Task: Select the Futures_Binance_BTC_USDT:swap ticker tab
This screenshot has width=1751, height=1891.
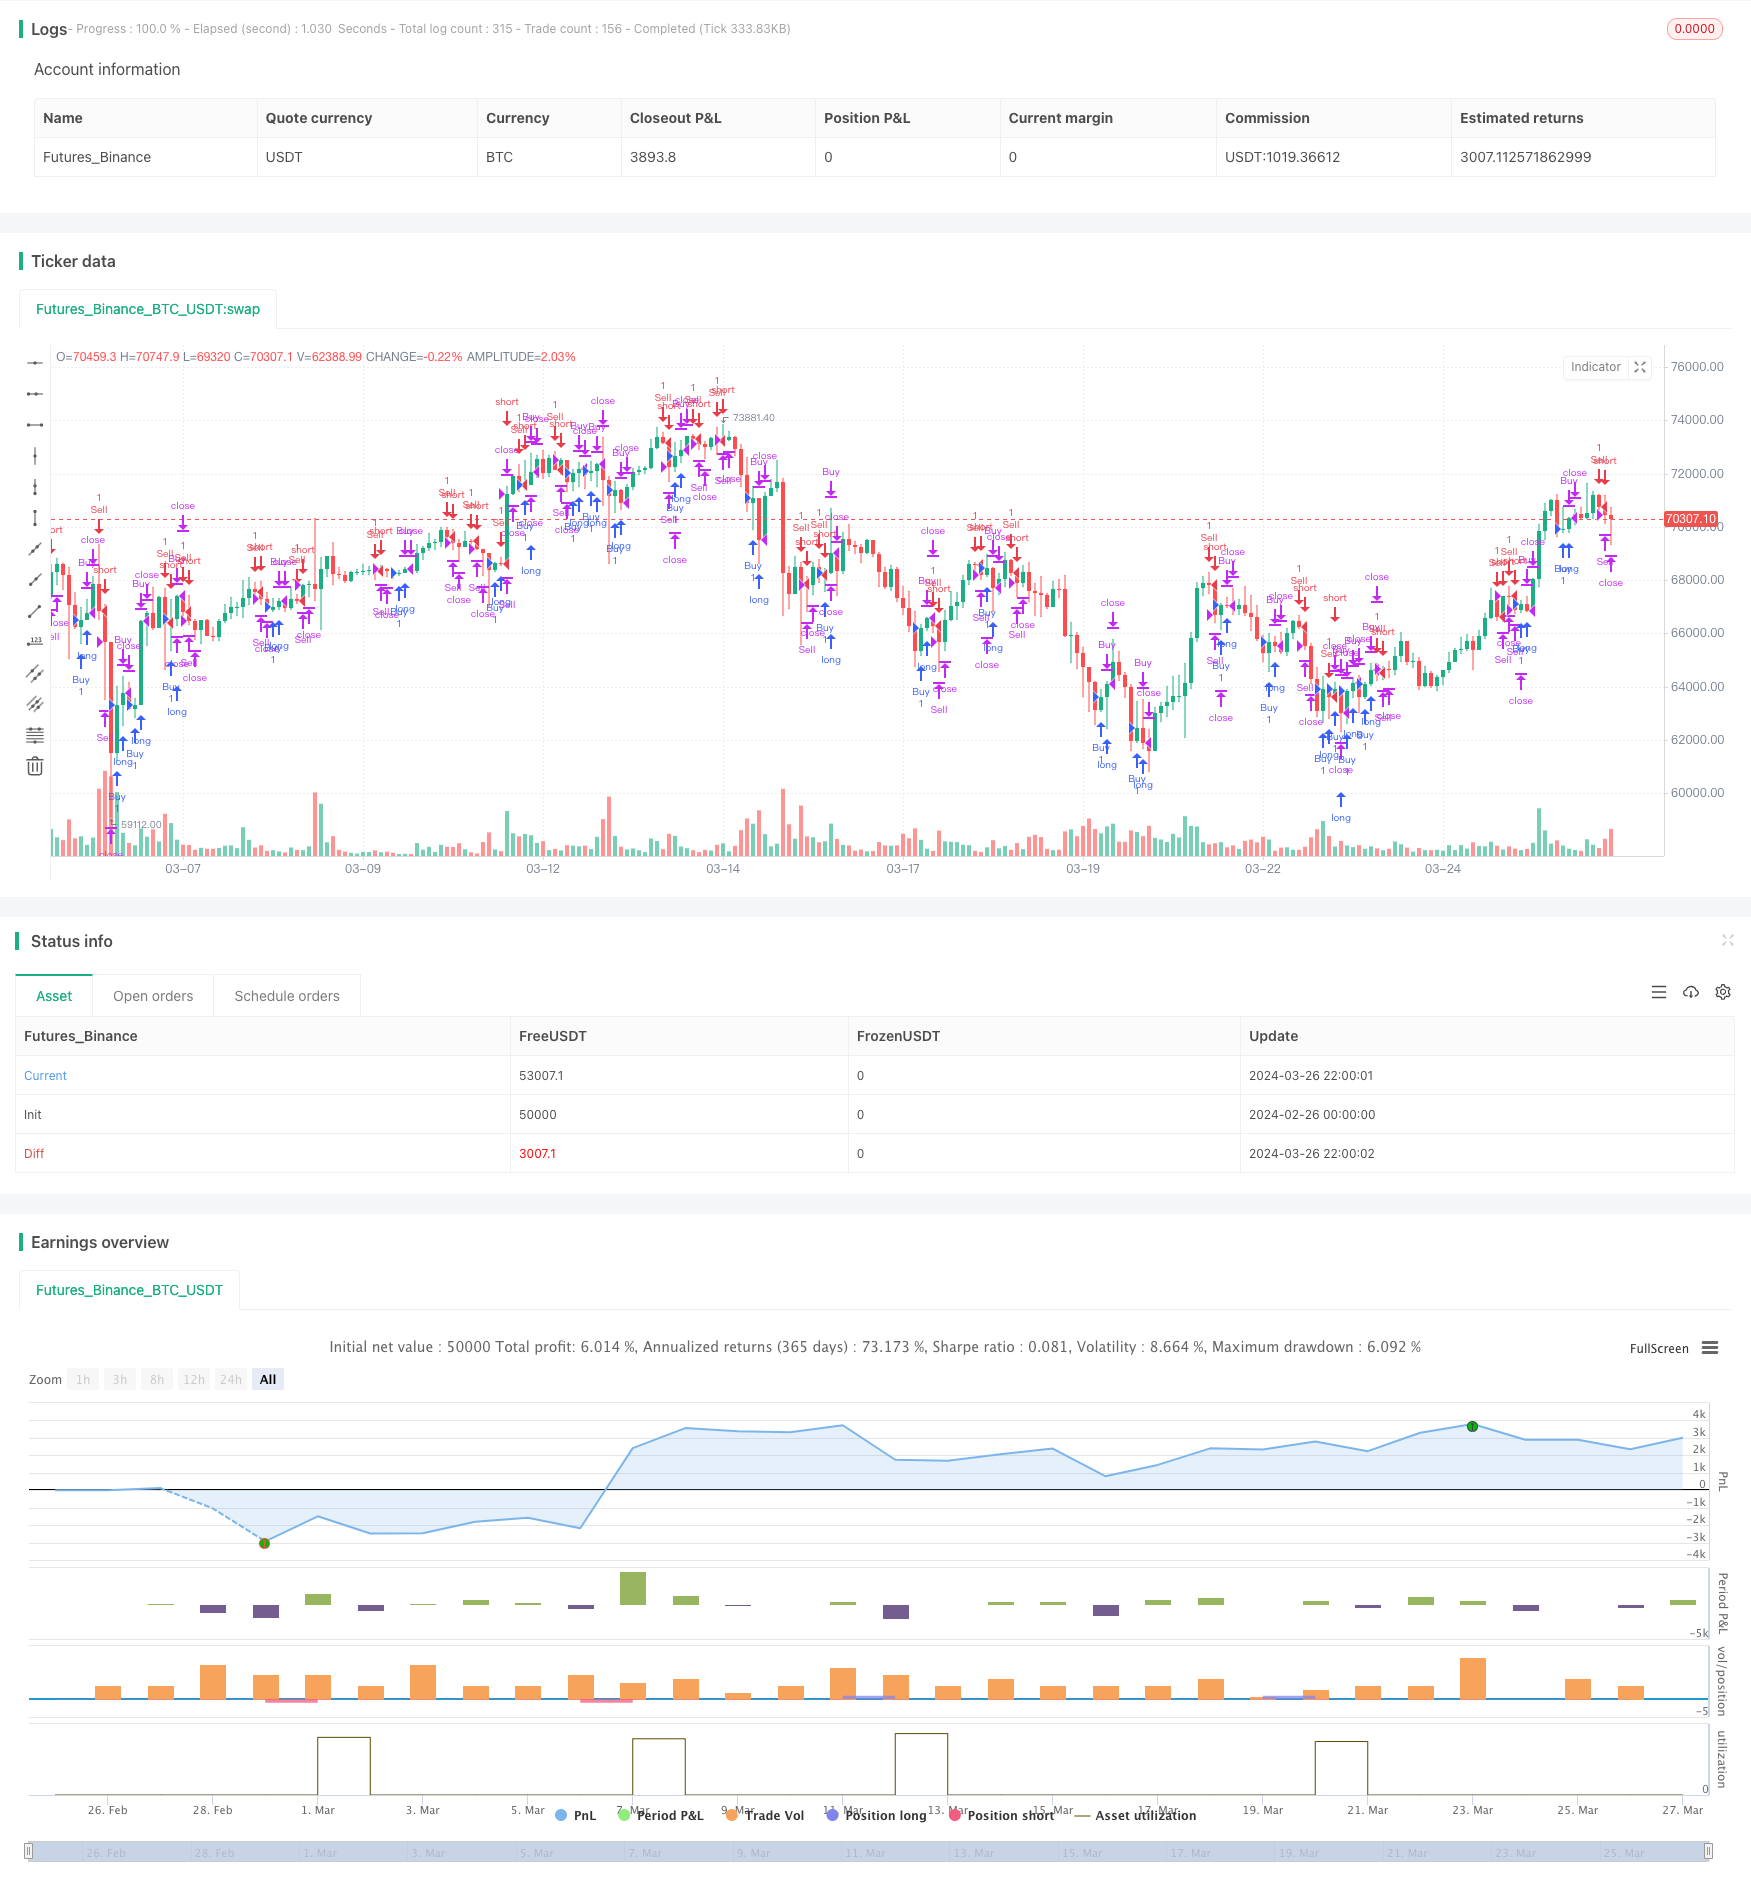Action: [x=148, y=309]
